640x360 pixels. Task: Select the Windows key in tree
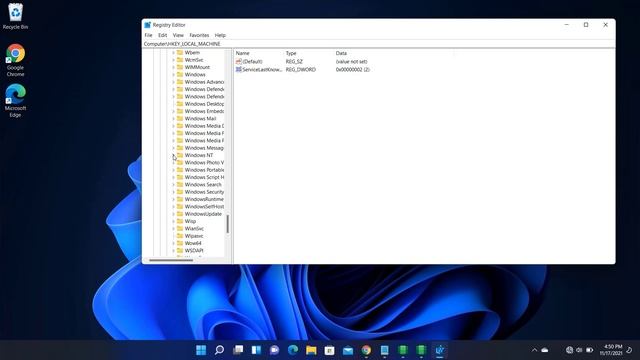point(195,75)
